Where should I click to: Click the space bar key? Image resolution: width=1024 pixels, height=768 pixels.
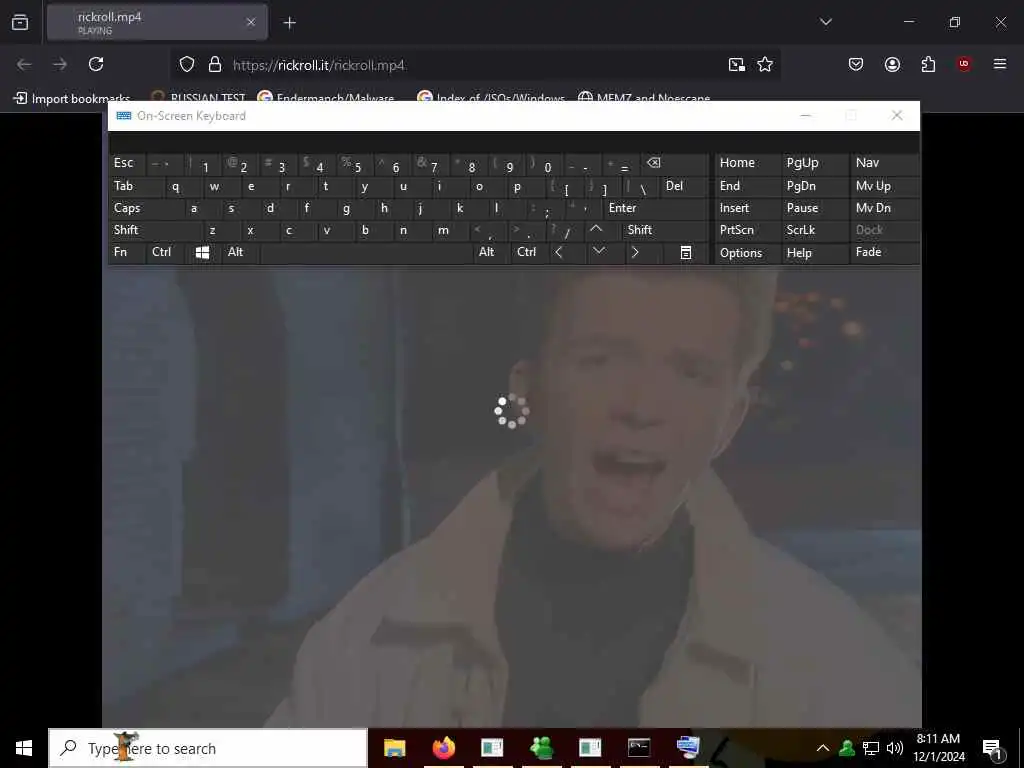366,253
